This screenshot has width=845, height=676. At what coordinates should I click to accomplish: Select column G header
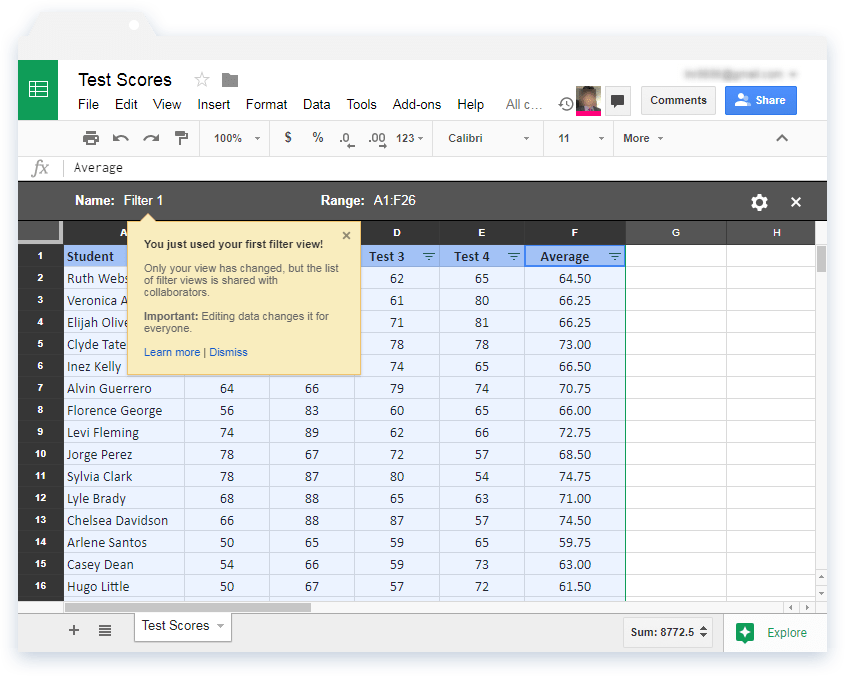tap(676, 233)
